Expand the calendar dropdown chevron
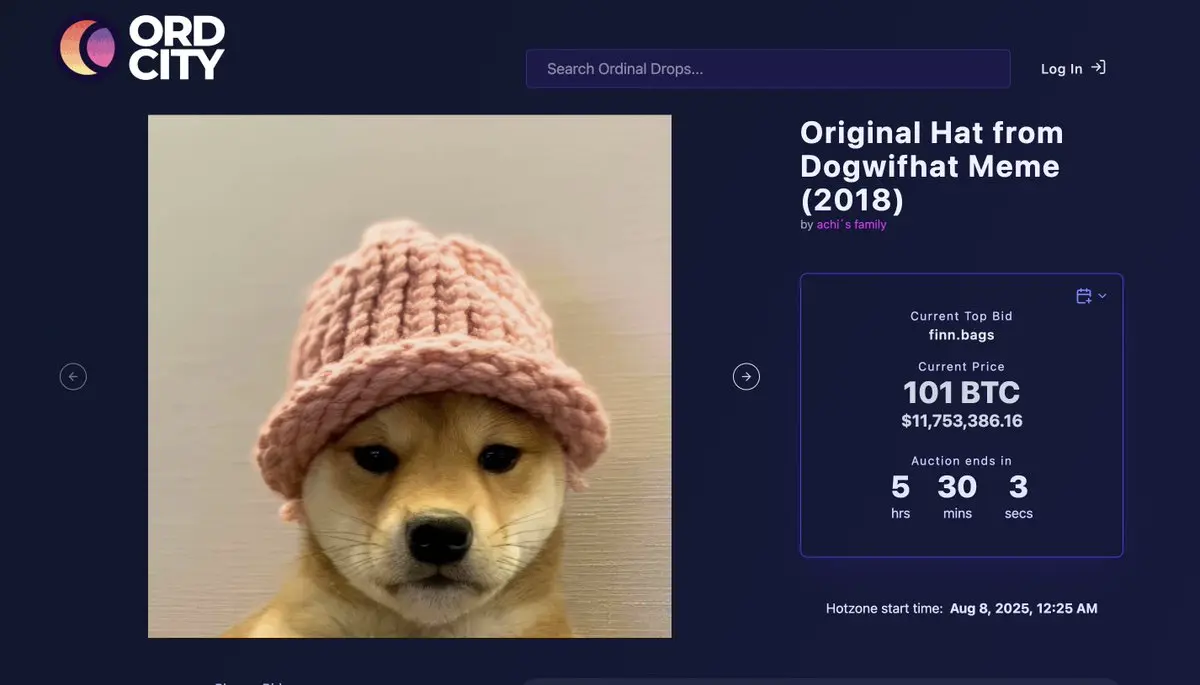Screen dimensions: 1200x685 point(1102,296)
